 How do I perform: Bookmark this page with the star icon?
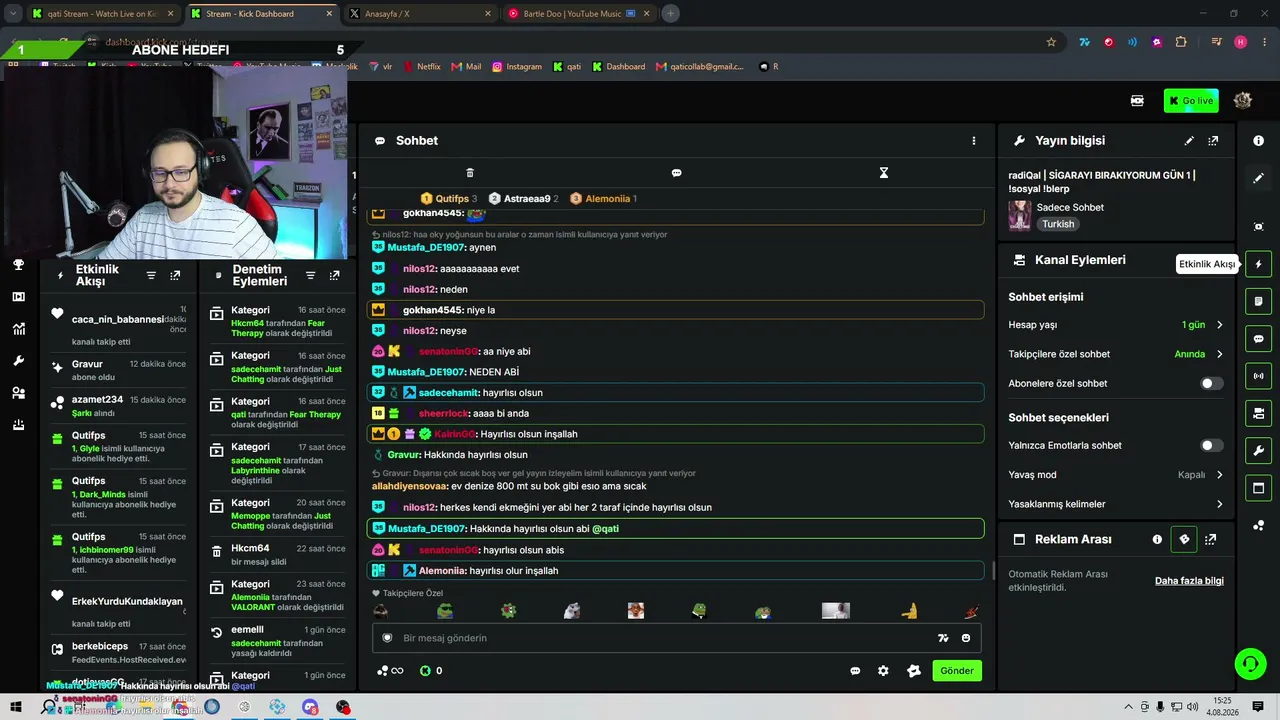click(1051, 42)
